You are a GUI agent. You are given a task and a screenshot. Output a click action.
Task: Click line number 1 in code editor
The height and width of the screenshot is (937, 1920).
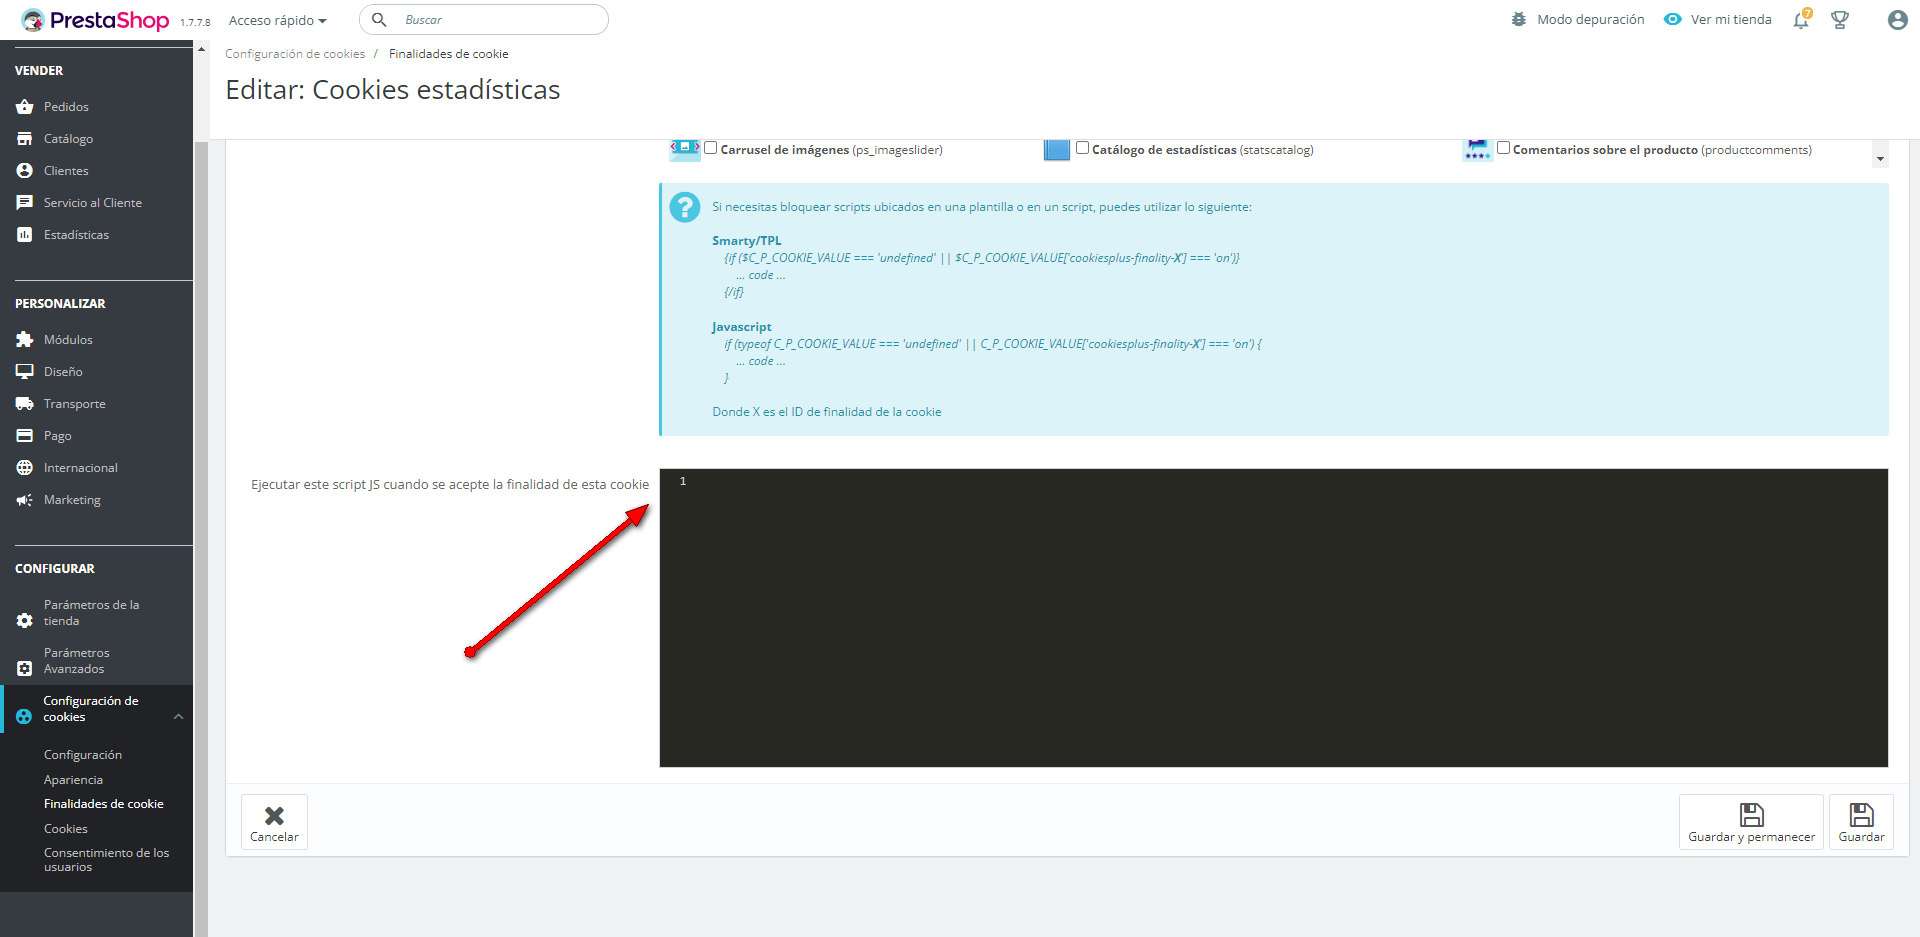tap(683, 482)
